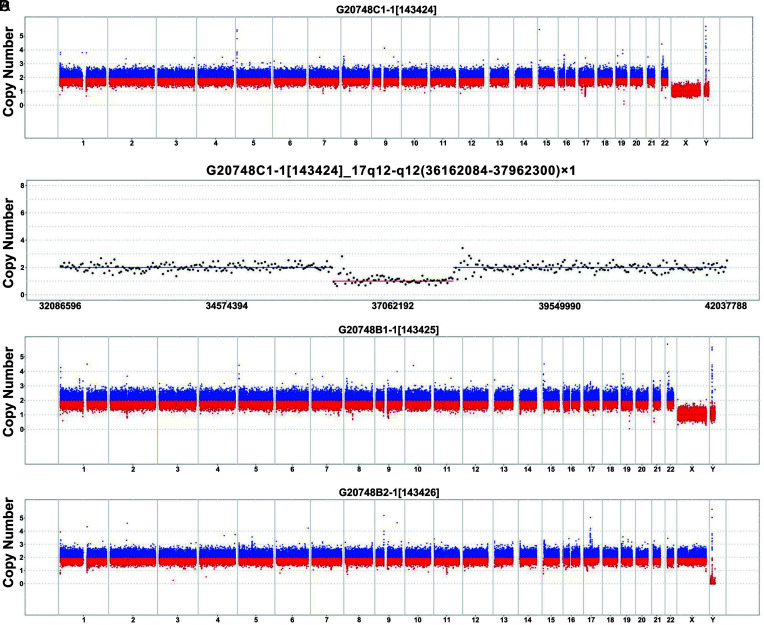This screenshot has height=625, width=764.
Task: Click chromosome label Y in G20748C1-1 genome plot
Action: (706, 143)
